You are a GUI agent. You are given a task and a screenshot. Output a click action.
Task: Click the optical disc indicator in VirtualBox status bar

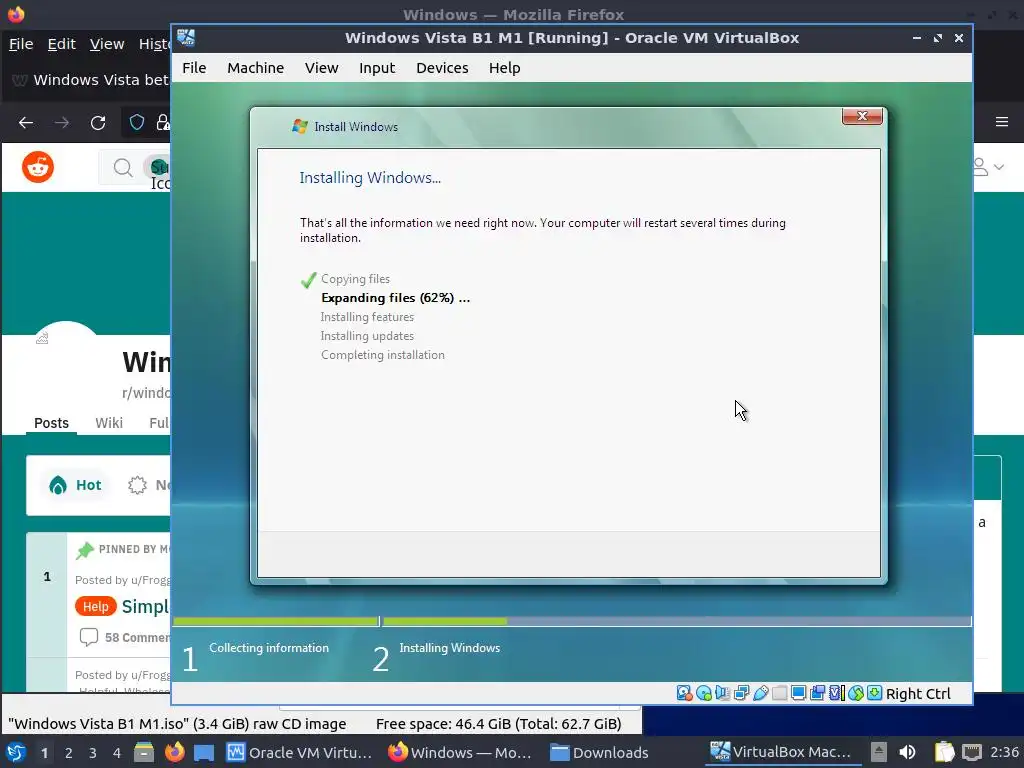703,693
